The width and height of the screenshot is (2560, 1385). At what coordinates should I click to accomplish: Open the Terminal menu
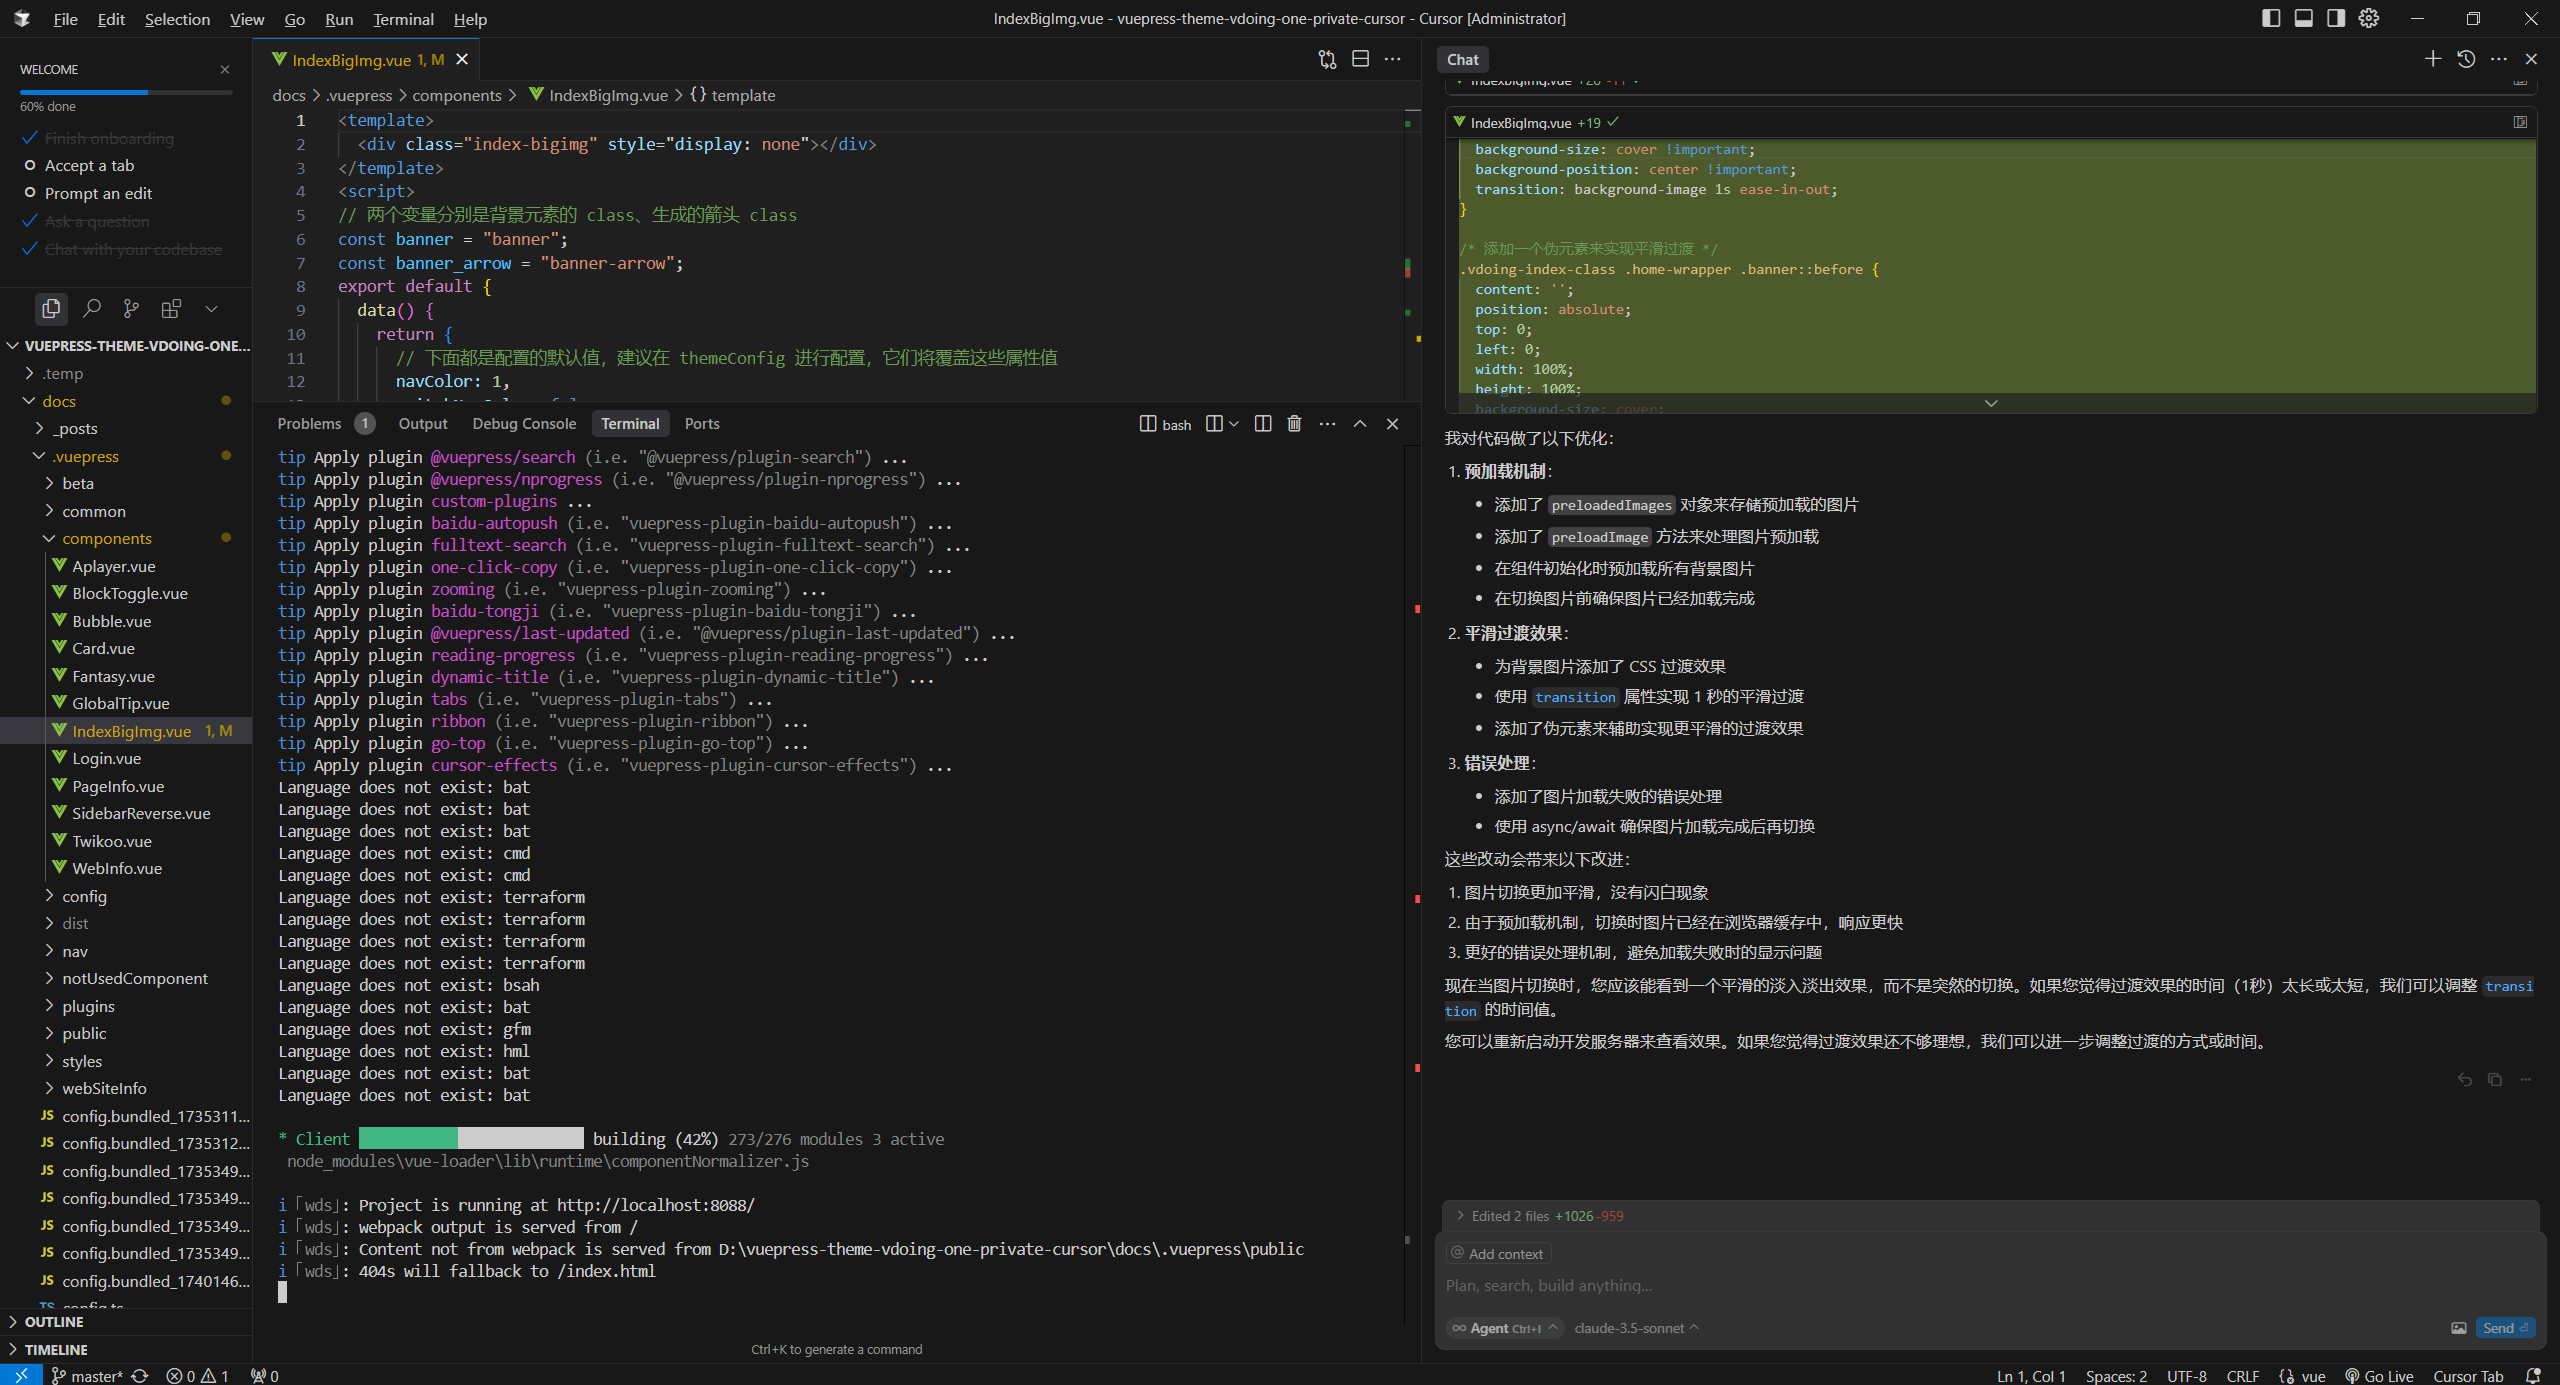coord(403,19)
